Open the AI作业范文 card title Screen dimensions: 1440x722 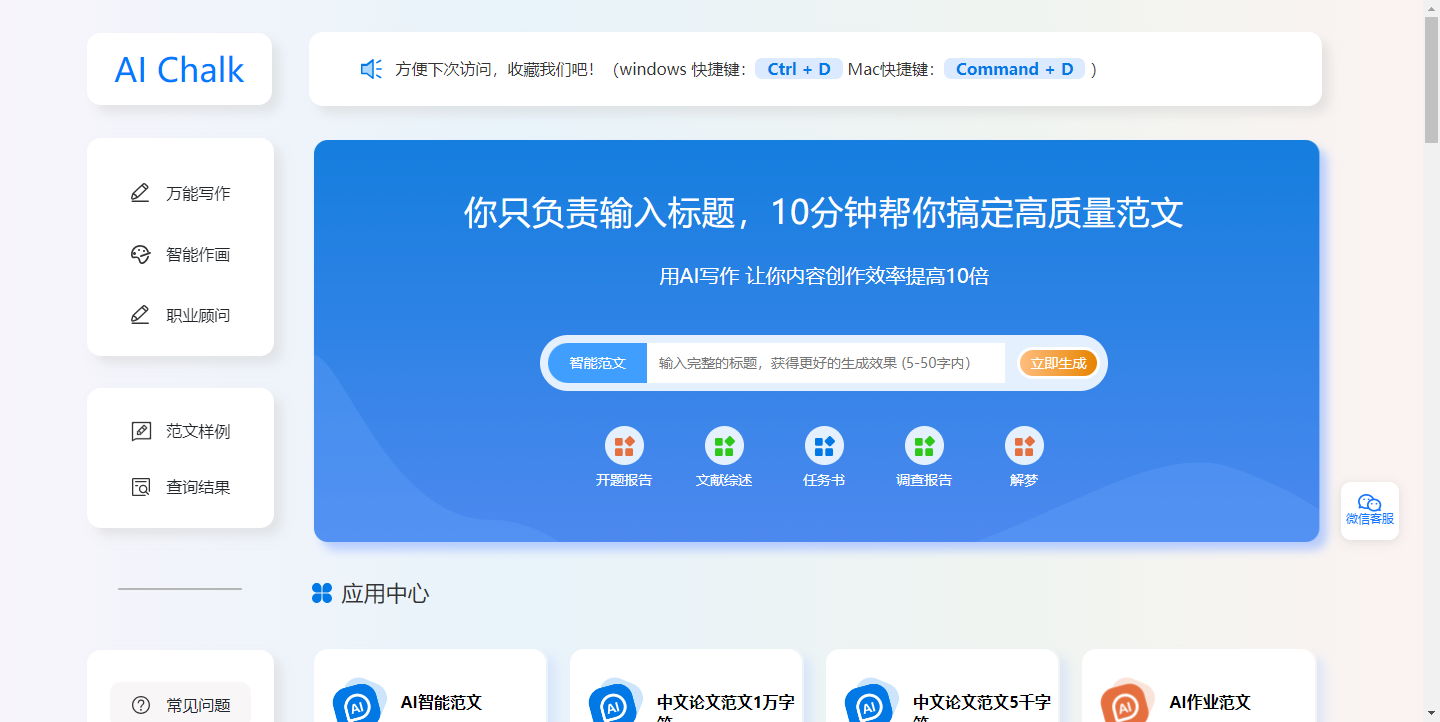(1210, 703)
